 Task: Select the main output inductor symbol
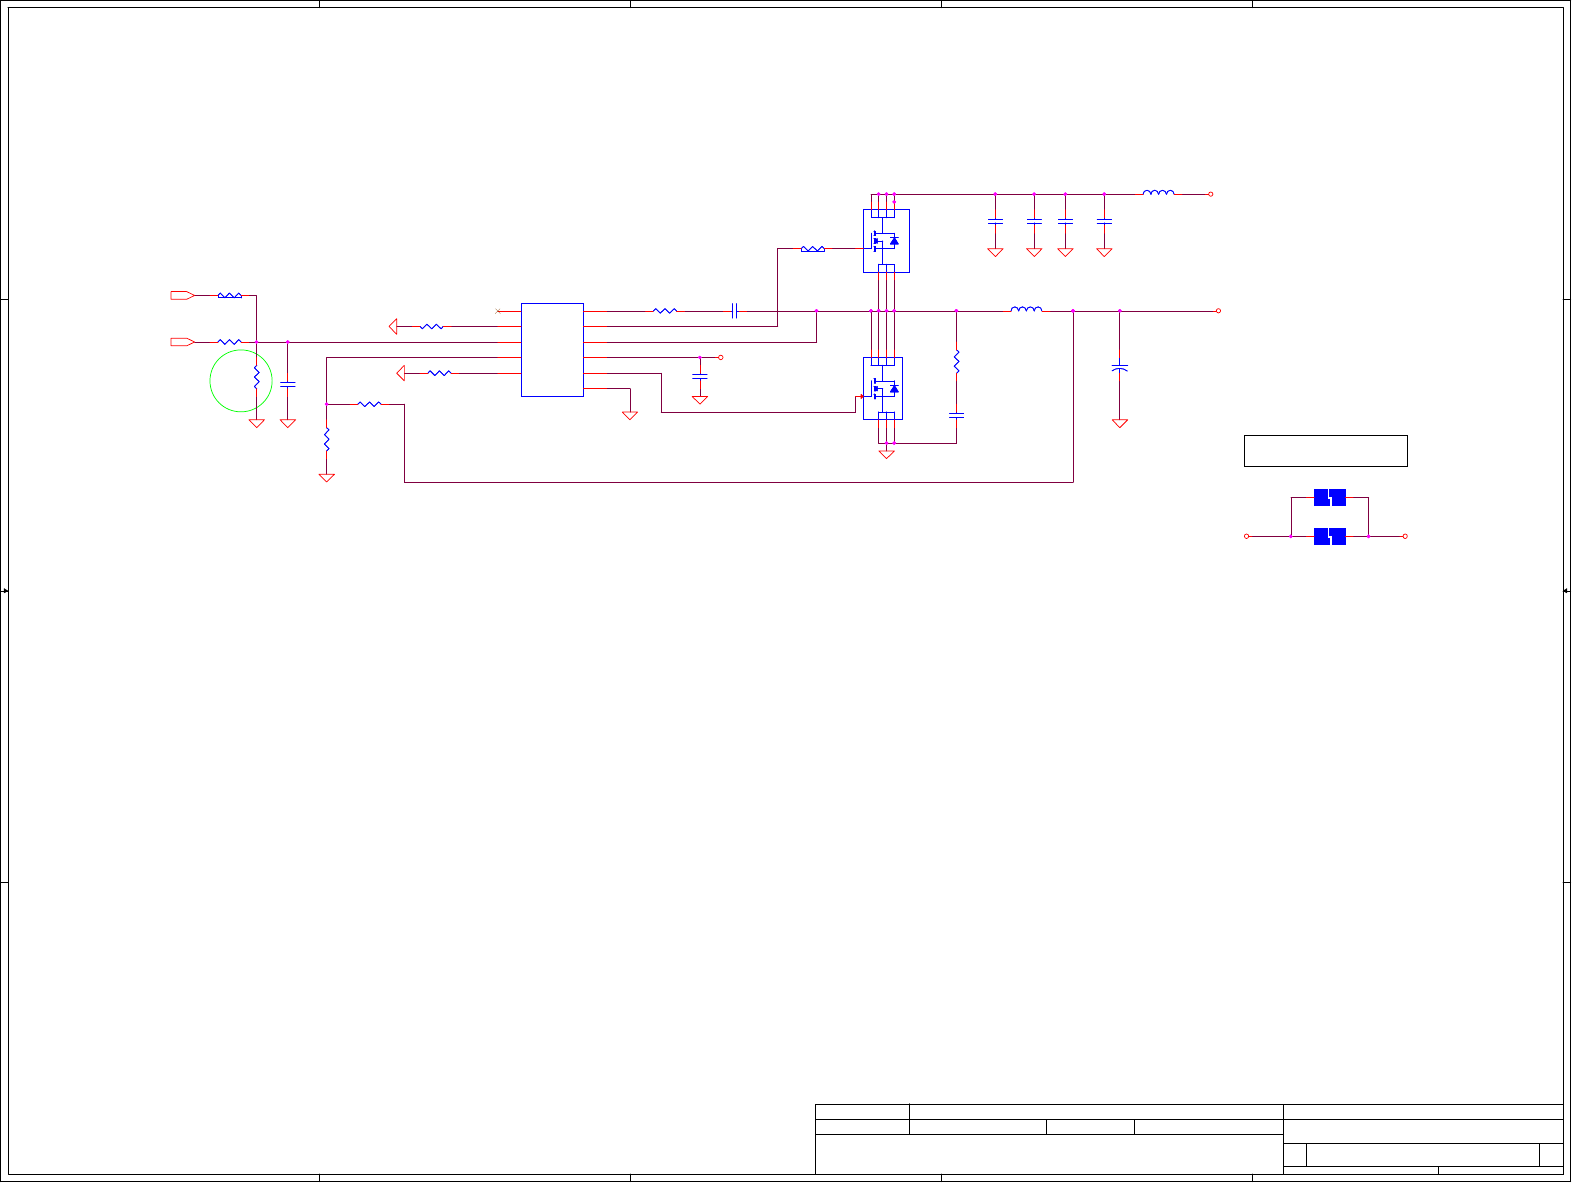1026,309
